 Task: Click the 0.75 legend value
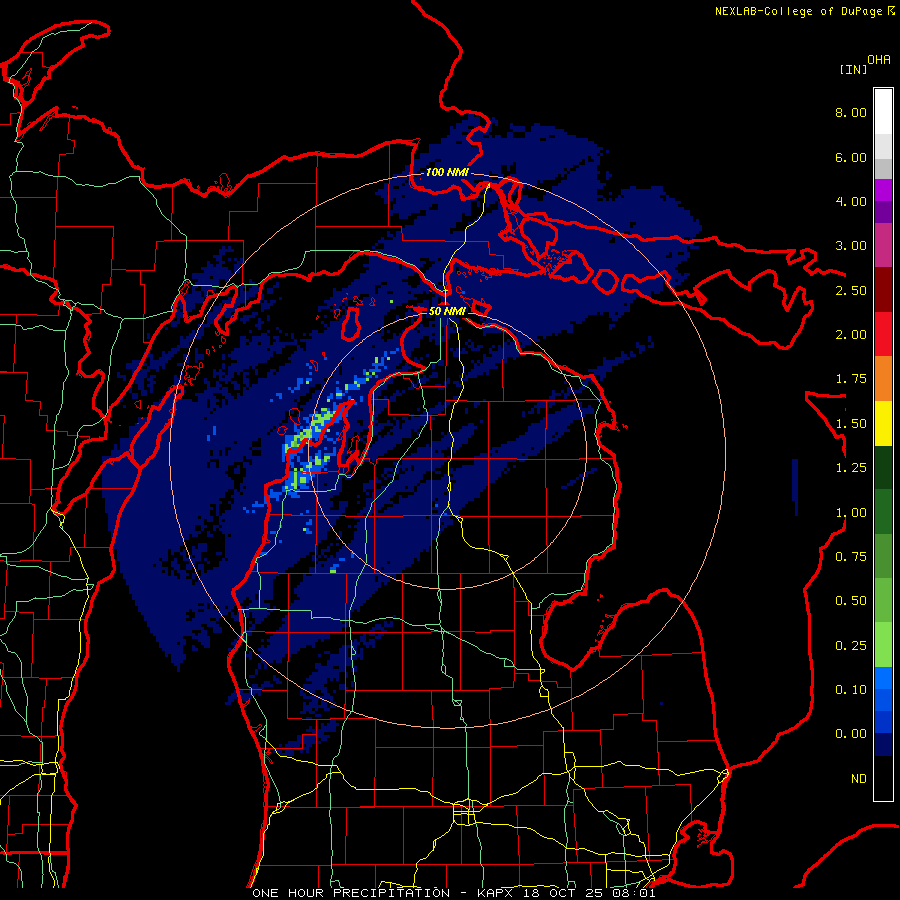coord(851,557)
